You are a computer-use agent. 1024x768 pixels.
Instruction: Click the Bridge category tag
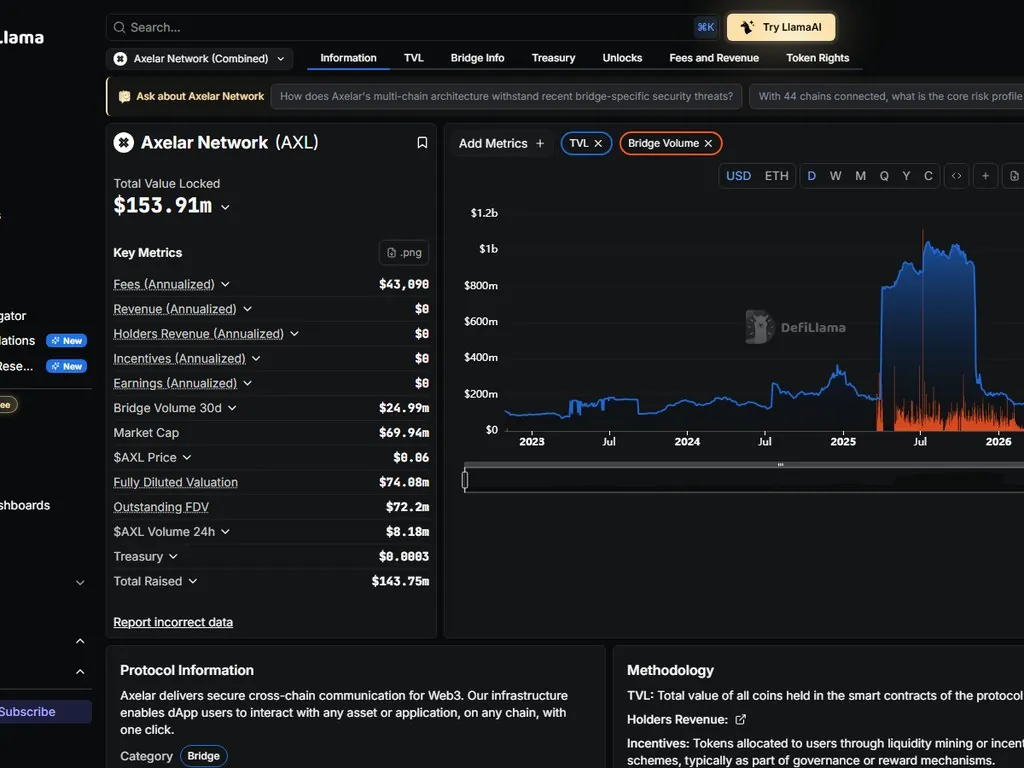tap(204, 756)
